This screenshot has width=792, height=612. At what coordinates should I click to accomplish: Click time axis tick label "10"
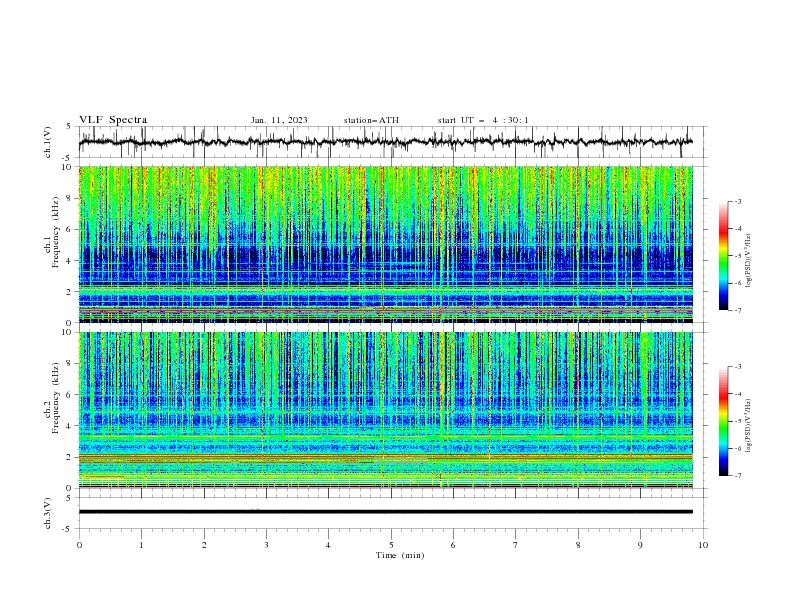(x=703, y=545)
